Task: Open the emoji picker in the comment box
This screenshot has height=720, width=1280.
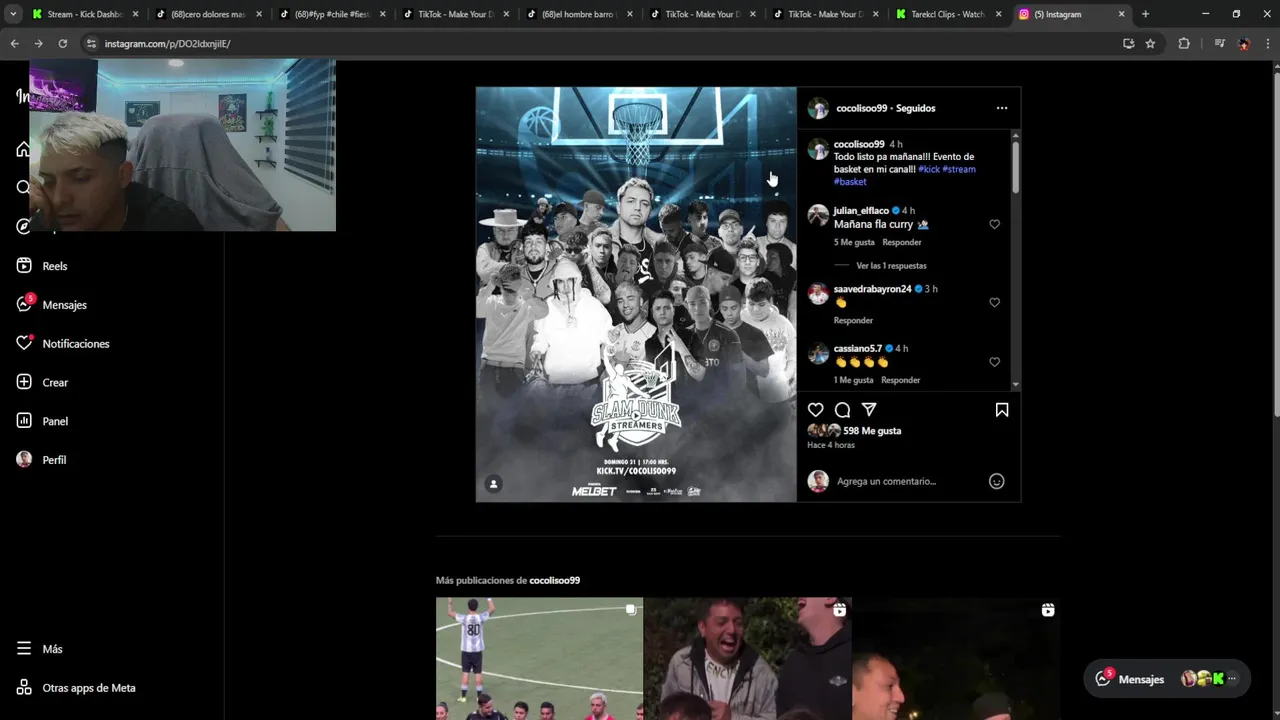Action: pyautogui.click(x=996, y=481)
